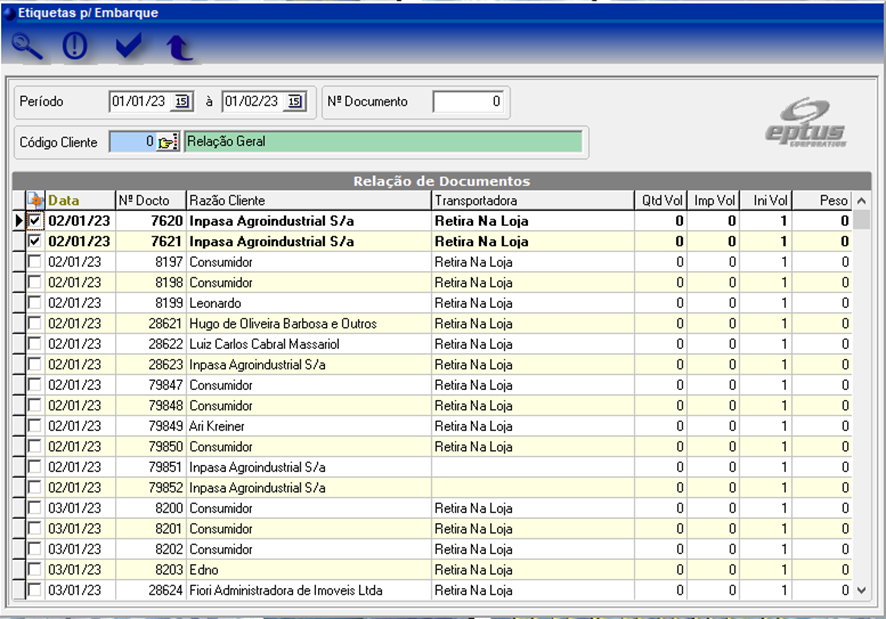Check the box for document 8199 Leonardo
This screenshot has width=886, height=619.
(x=35, y=303)
